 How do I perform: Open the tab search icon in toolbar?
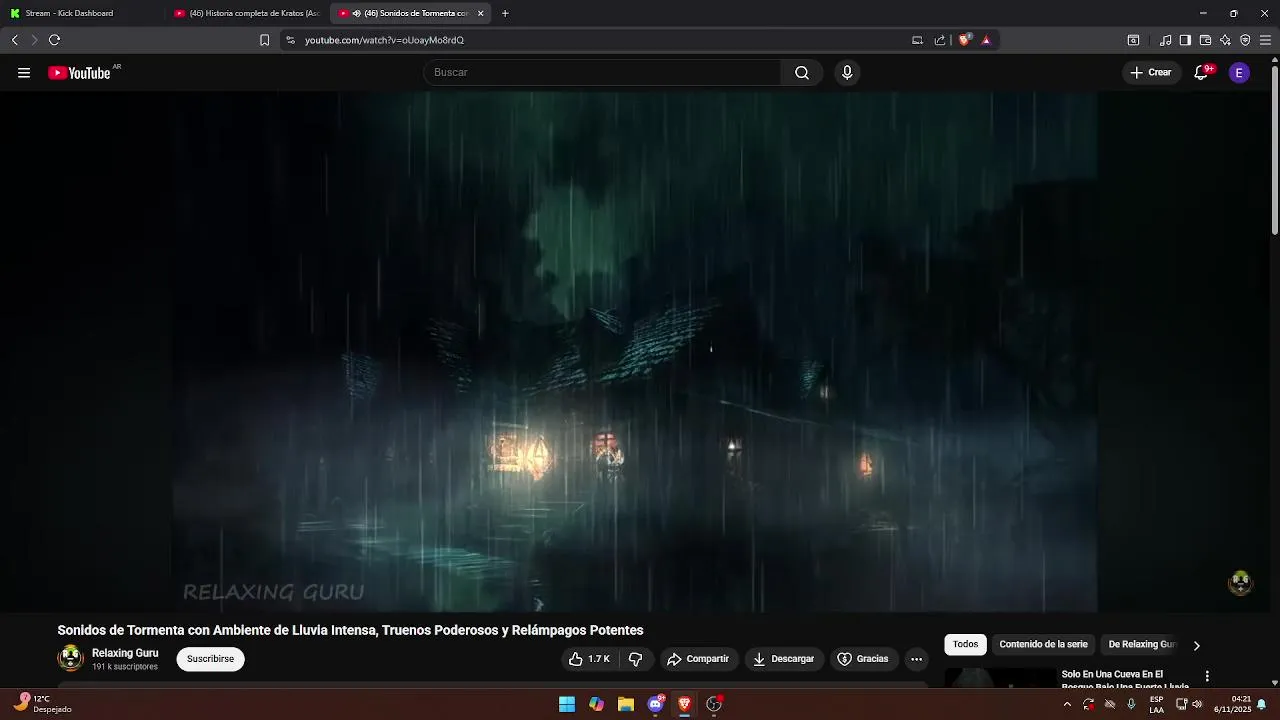tap(1133, 40)
